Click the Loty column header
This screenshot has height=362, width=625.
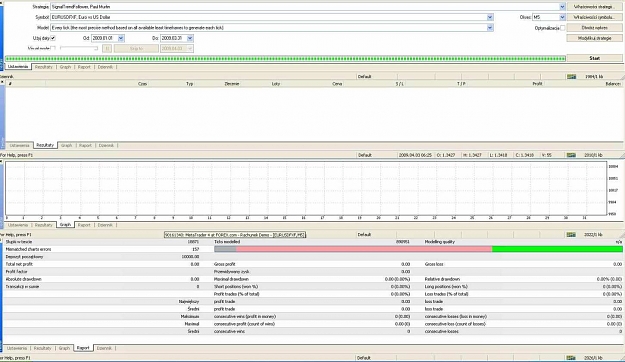(276, 84)
